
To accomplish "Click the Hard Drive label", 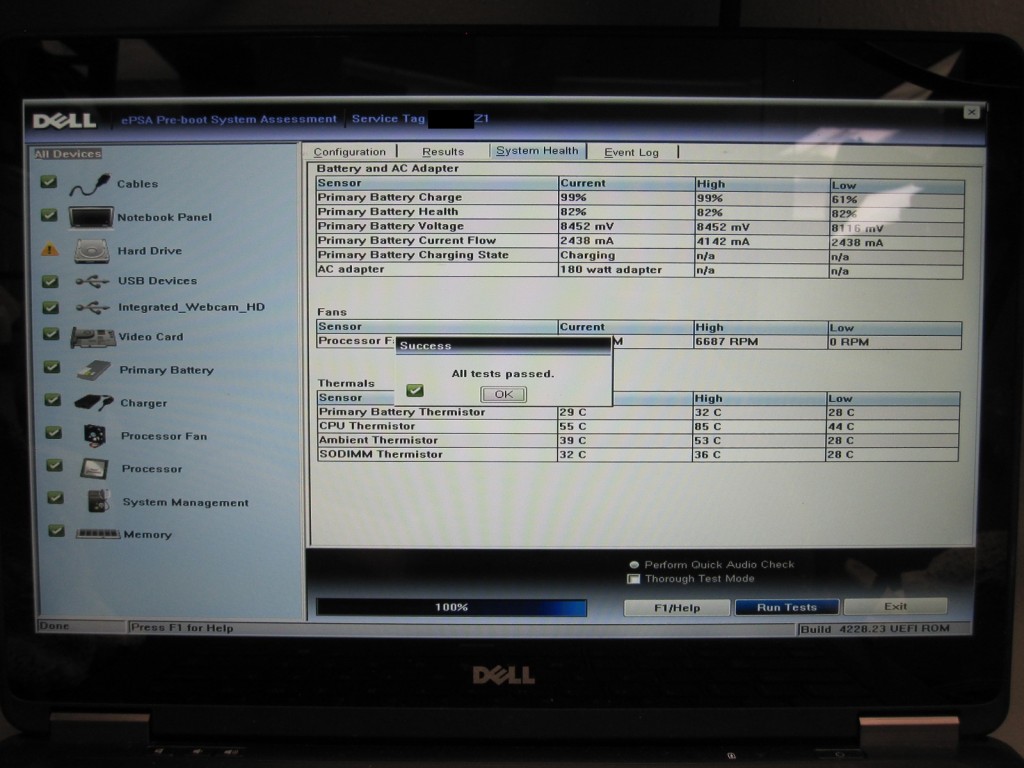I will (x=150, y=251).
